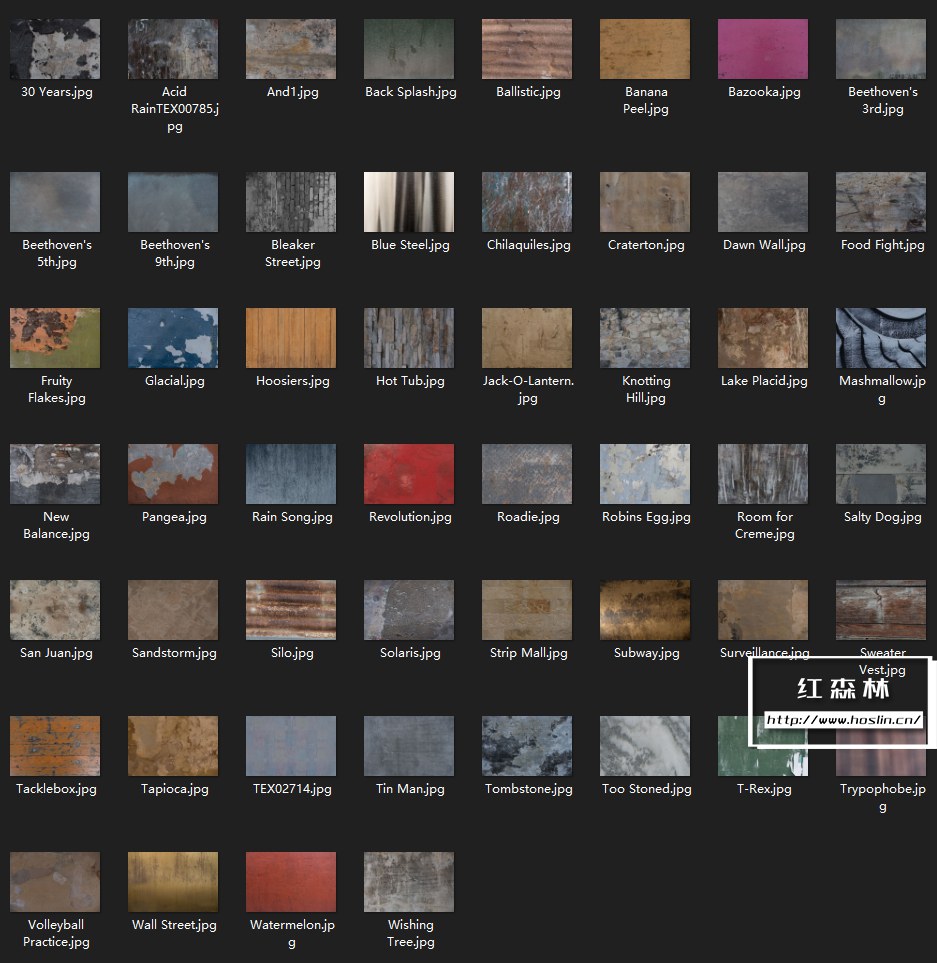Pick the Tapioca.jpg thumbnail
Viewport: 937px width, 963px height.
pos(173,746)
